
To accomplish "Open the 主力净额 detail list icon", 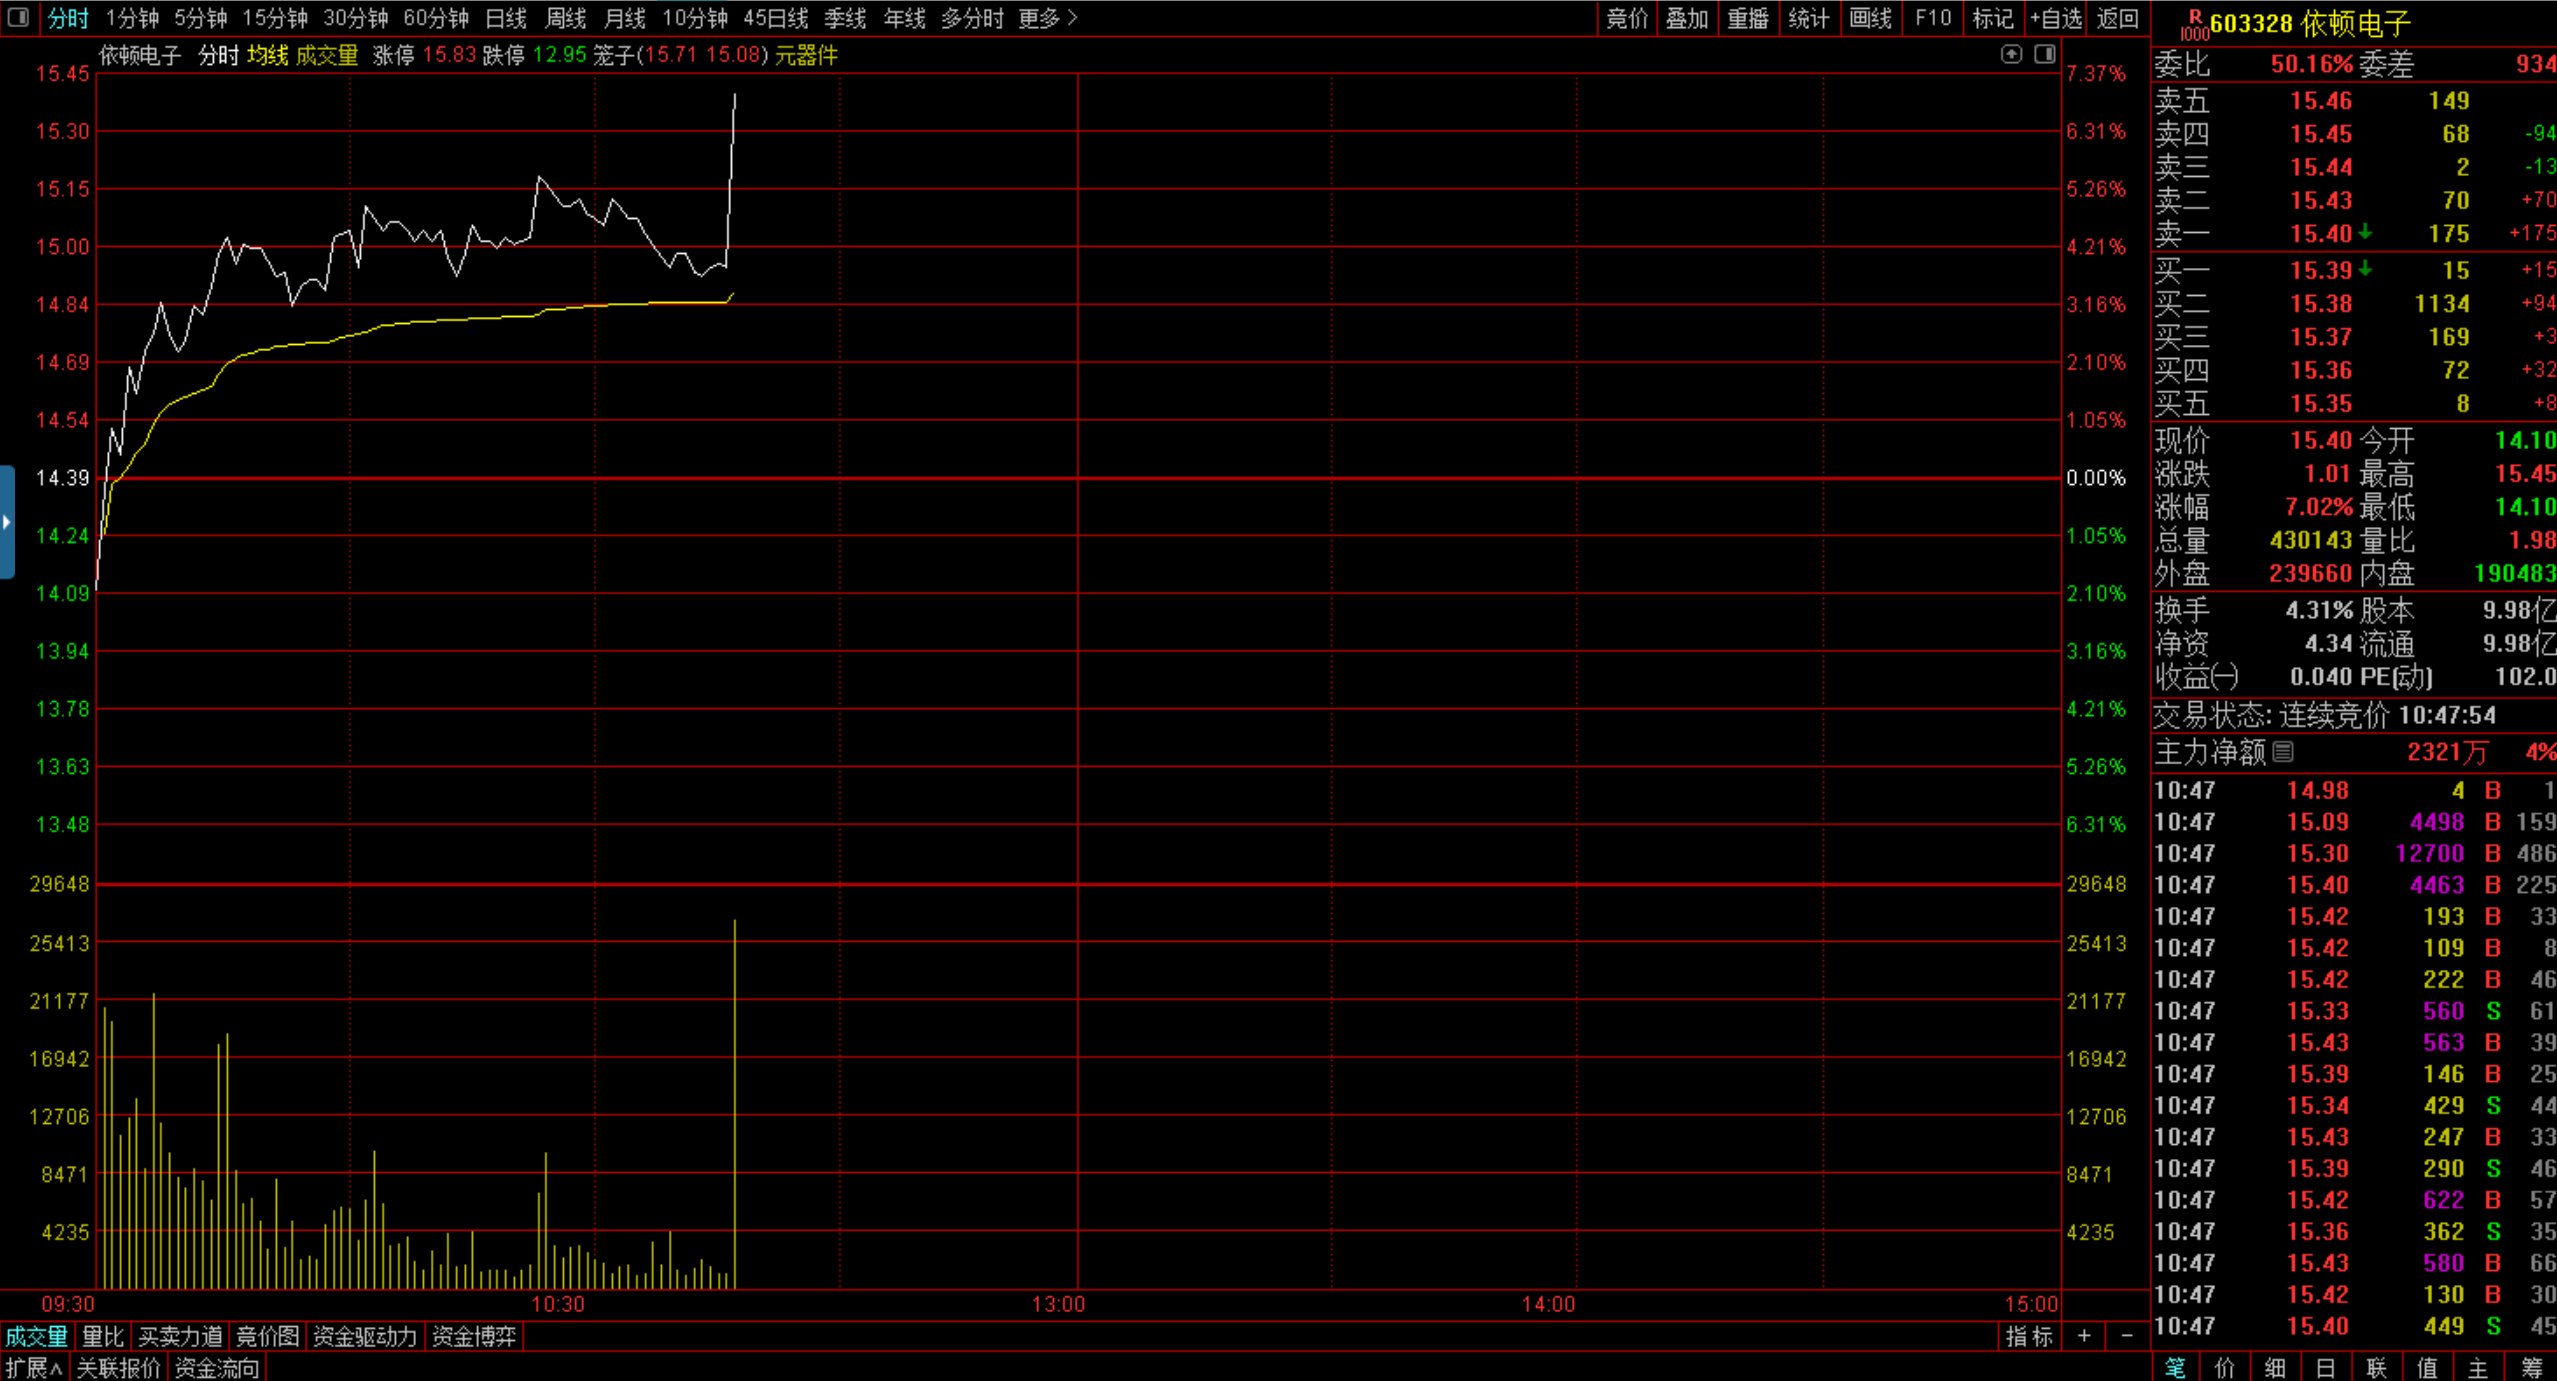I will (x=2283, y=752).
